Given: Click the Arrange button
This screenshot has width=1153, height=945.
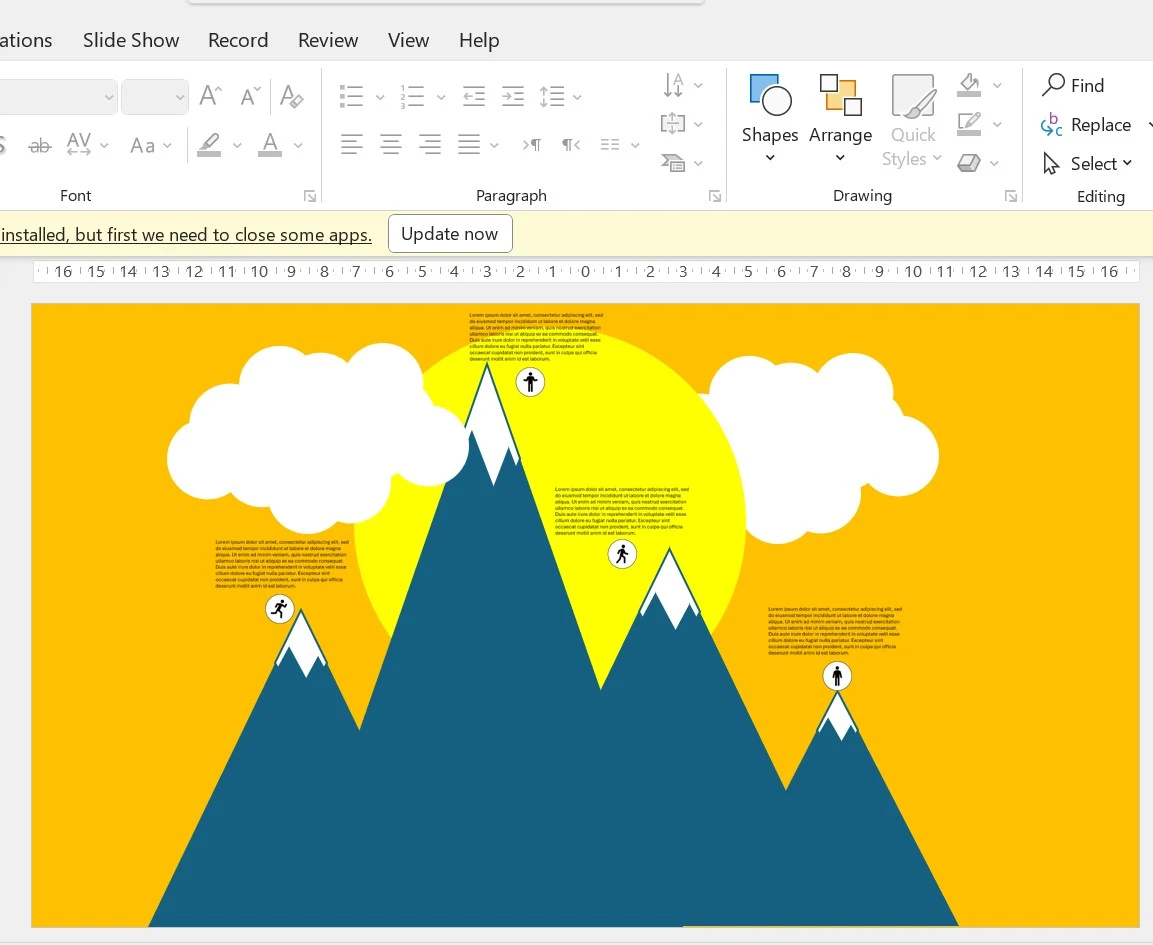Looking at the screenshot, I should 840,119.
